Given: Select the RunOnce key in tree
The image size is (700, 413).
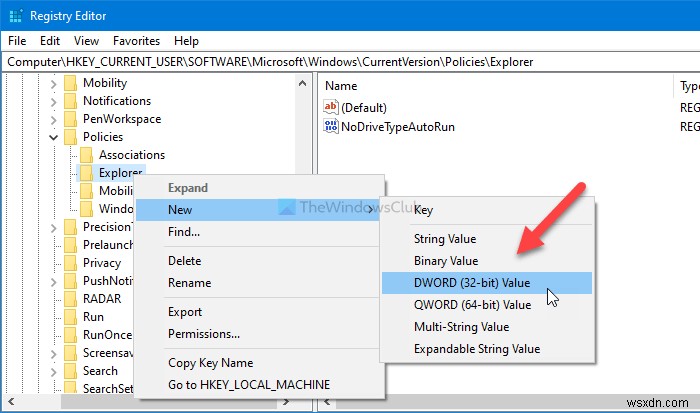Looking at the screenshot, I should tap(107, 335).
